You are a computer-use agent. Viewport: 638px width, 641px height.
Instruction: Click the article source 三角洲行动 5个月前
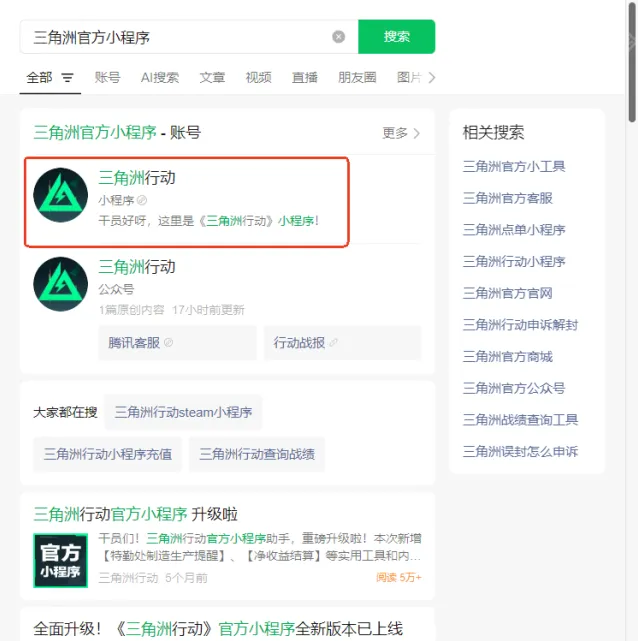click(x=153, y=578)
